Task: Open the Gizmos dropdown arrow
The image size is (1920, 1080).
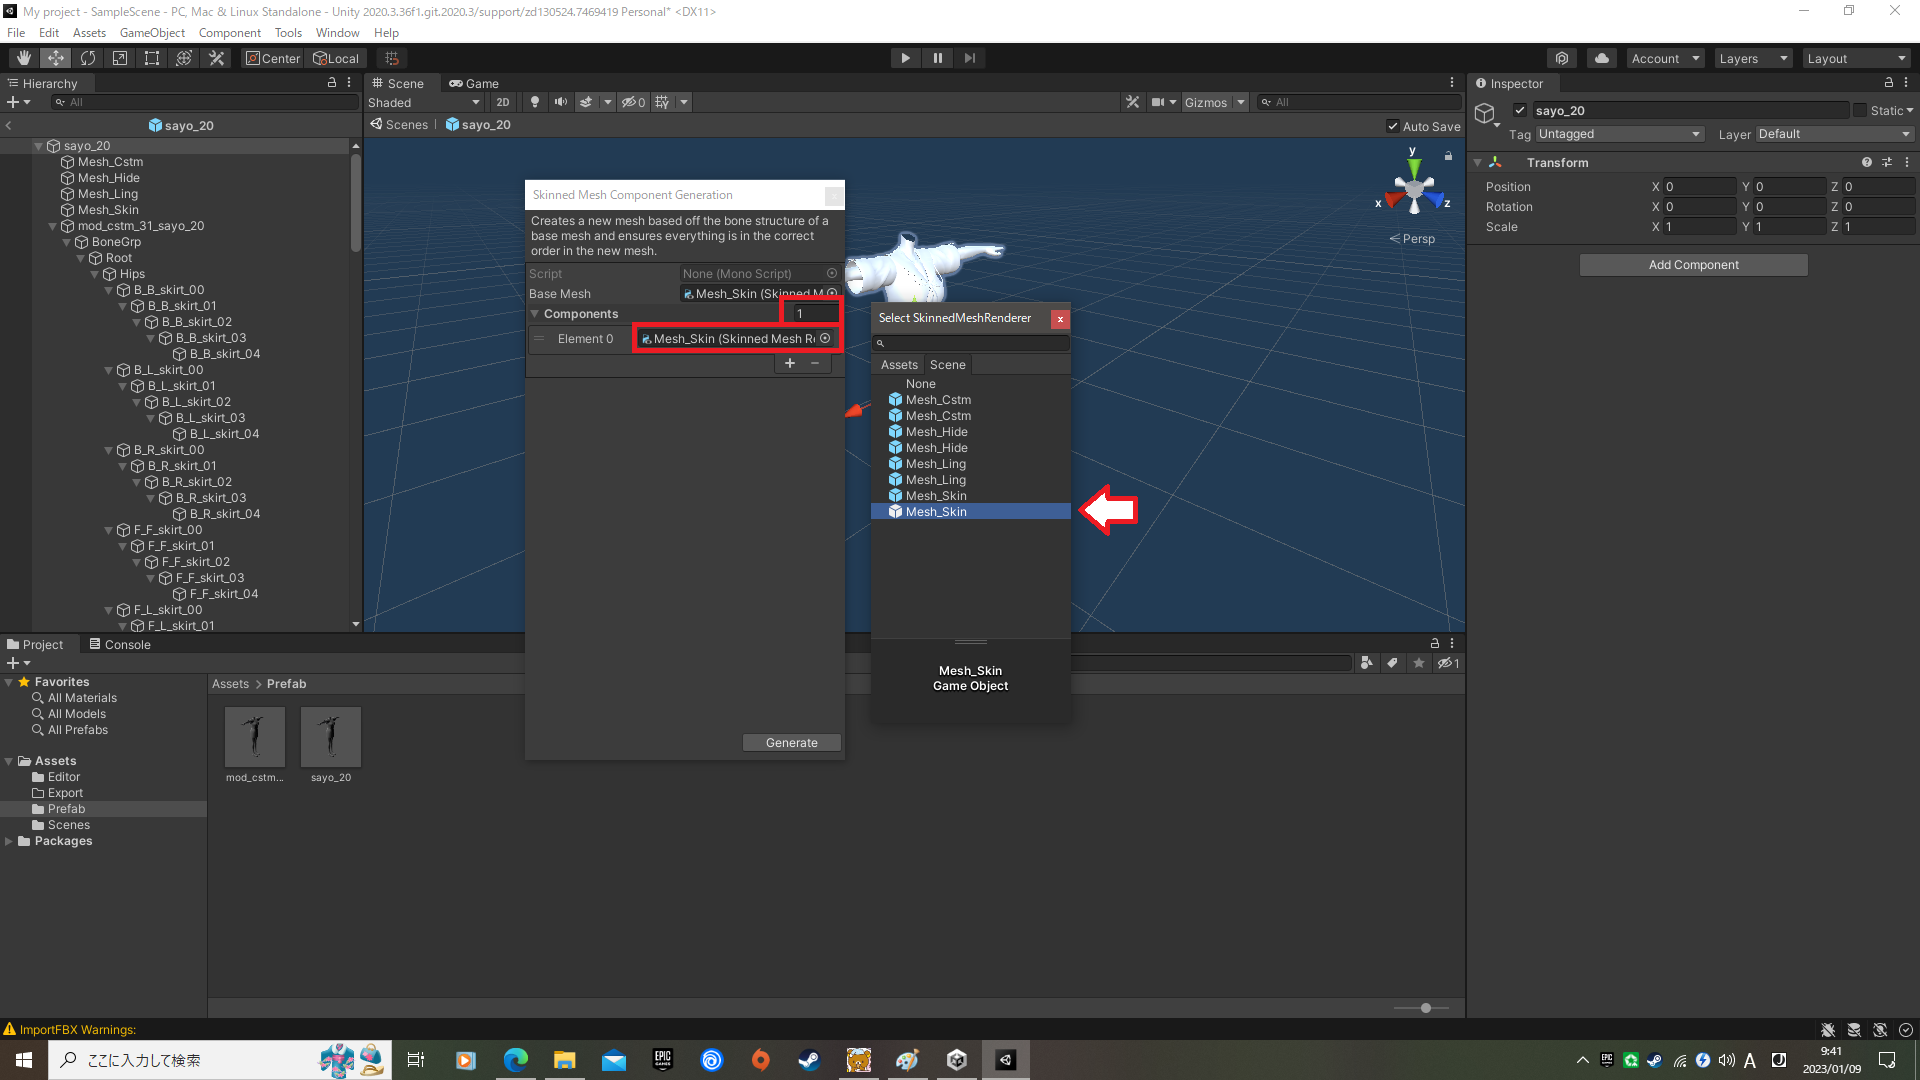Action: [1241, 102]
